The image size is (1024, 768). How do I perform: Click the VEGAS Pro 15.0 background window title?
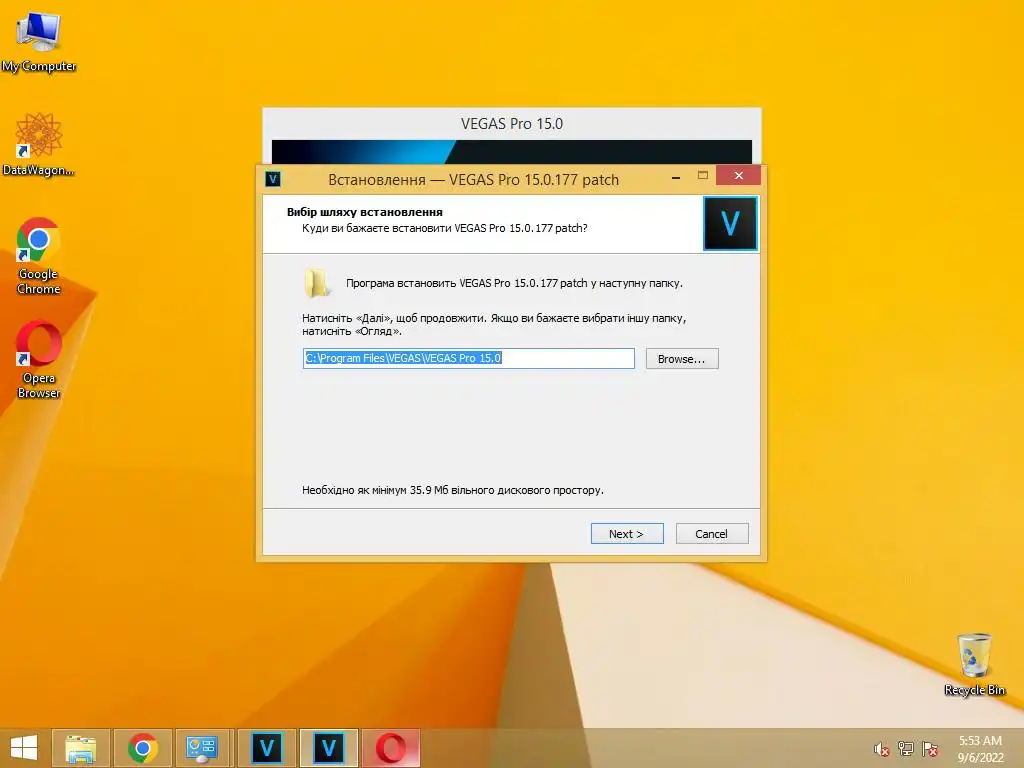(x=512, y=124)
